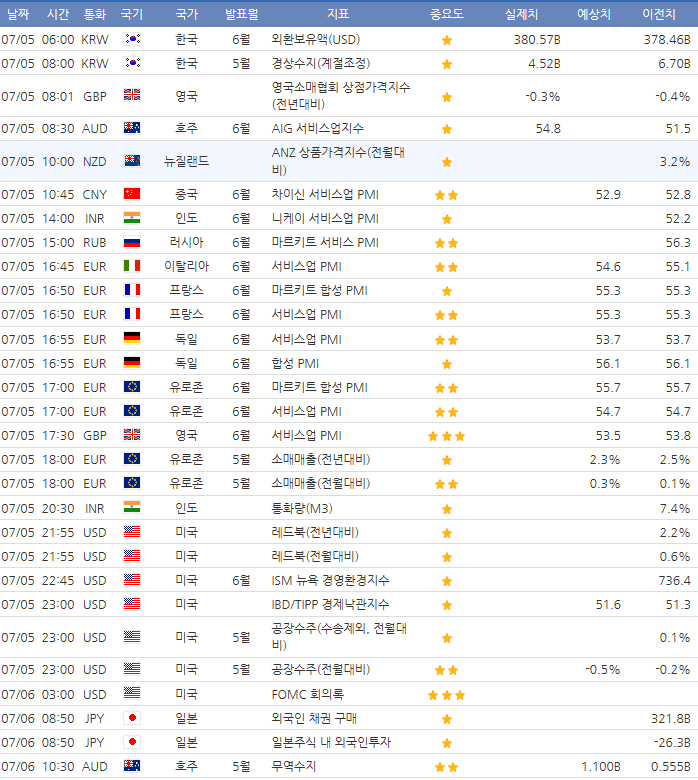Click the 중요도 column header
Image resolution: width=698 pixels, height=780 pixels.
[446, 14]
